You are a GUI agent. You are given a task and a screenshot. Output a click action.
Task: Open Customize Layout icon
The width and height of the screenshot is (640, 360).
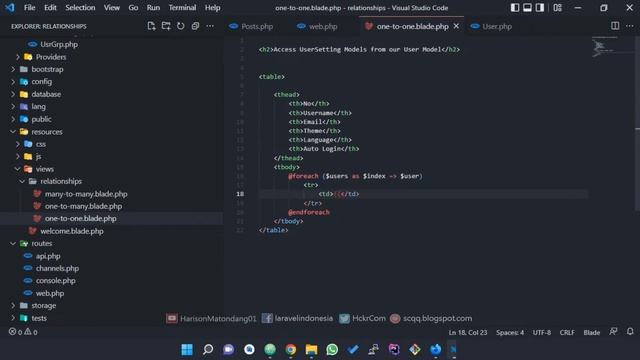tap(558, 8)
